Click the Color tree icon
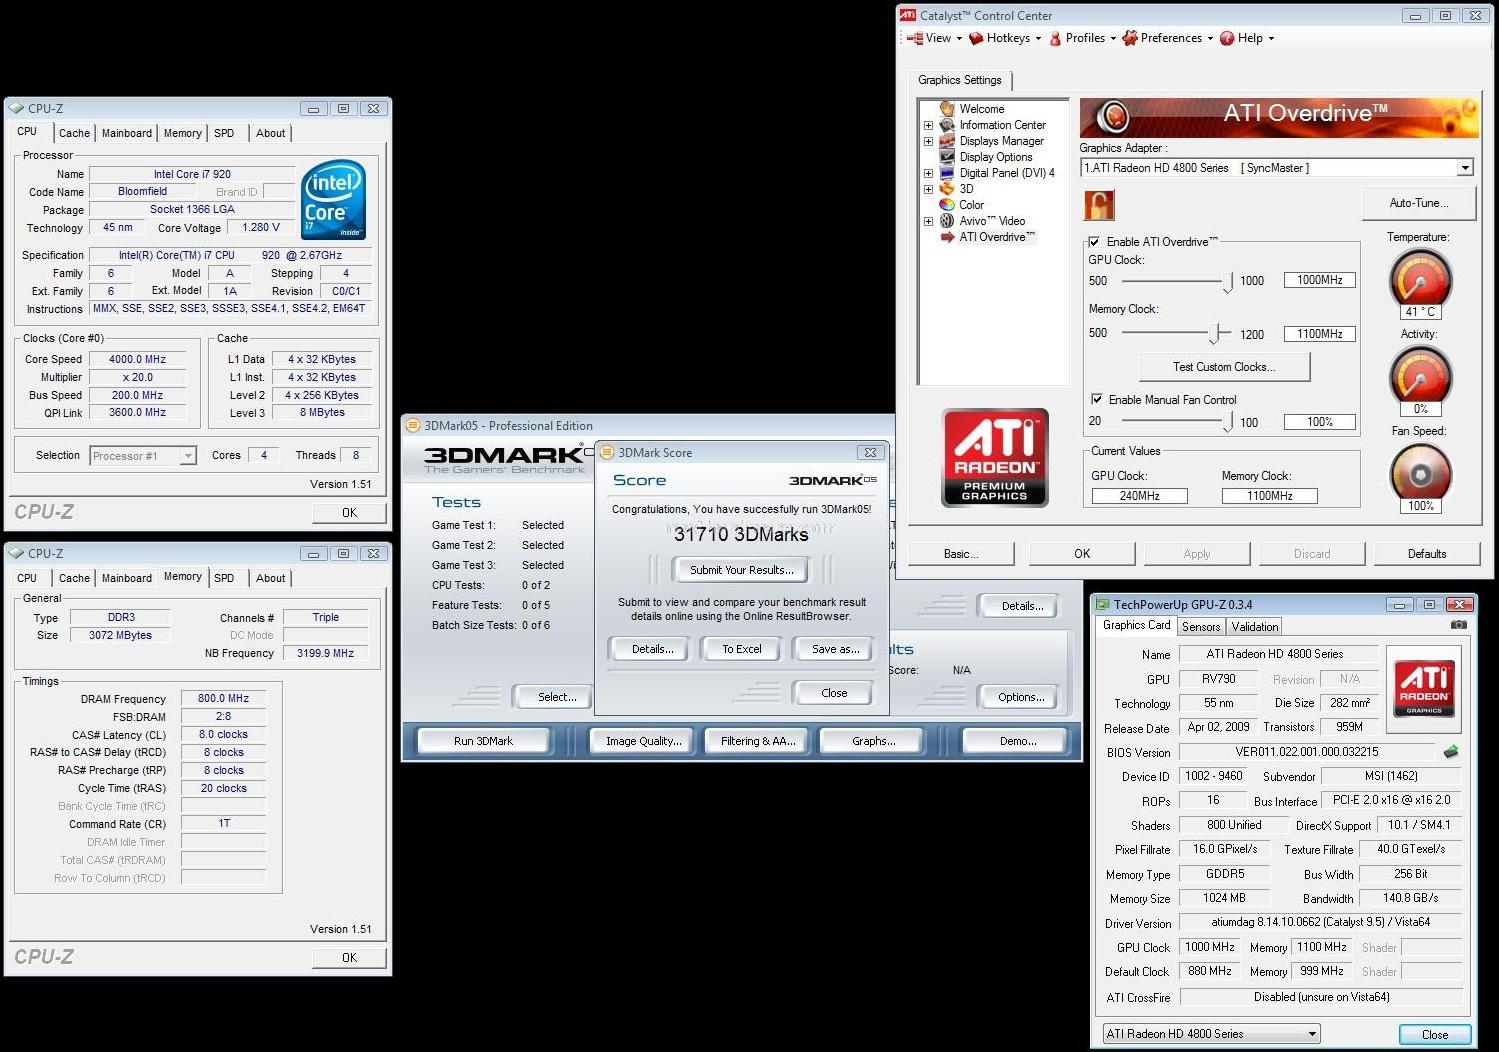This screenshot has width=1499, height=1052. click(x=947, y=205)
